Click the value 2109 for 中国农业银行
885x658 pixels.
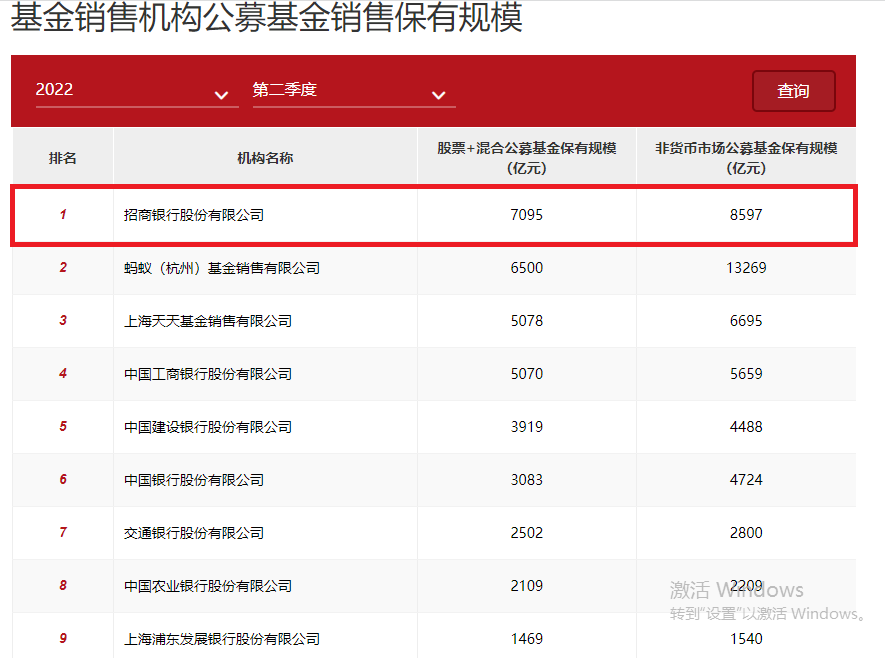(527, 586)
